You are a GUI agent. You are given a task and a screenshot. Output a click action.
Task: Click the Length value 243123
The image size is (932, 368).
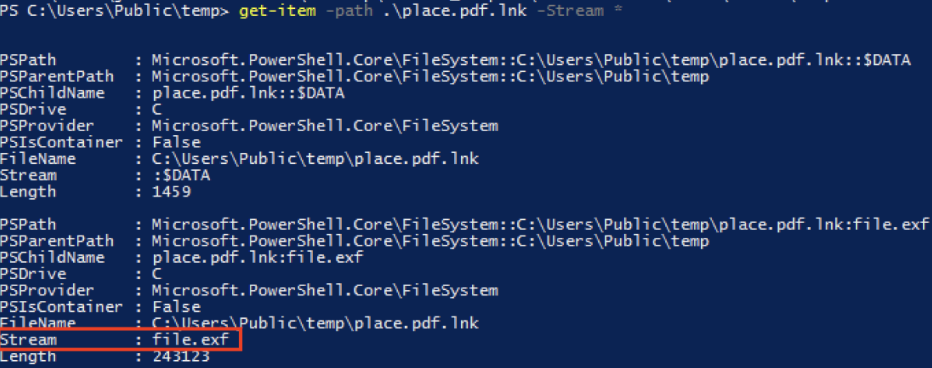(181, 356)
